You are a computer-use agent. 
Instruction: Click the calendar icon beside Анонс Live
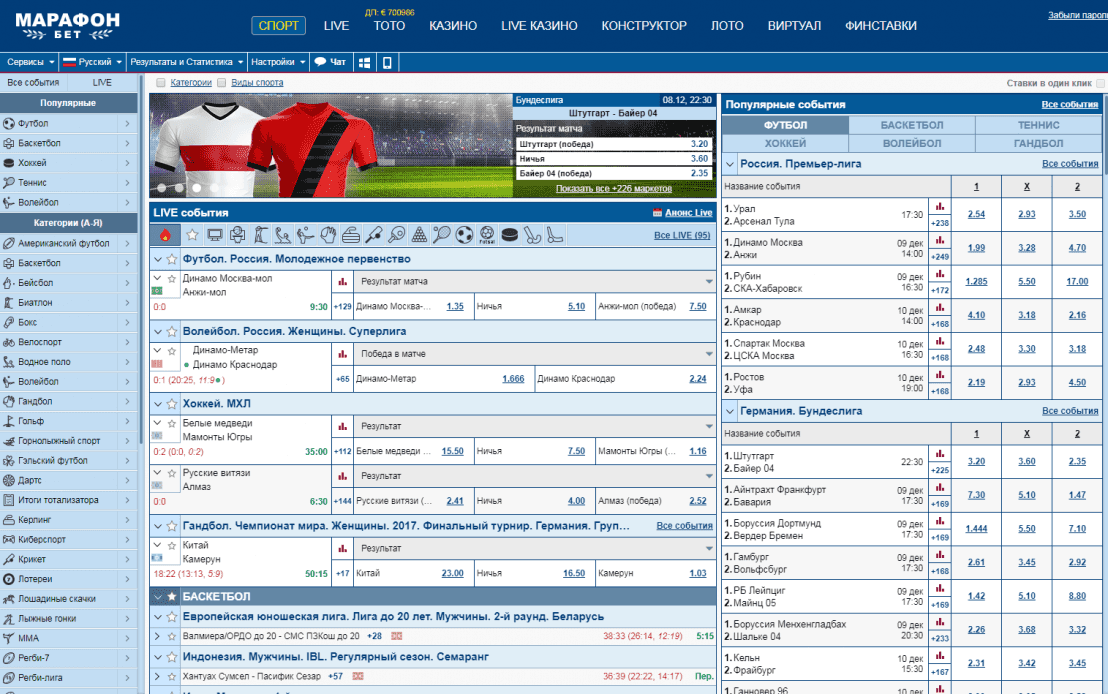(x=657, y=213)
